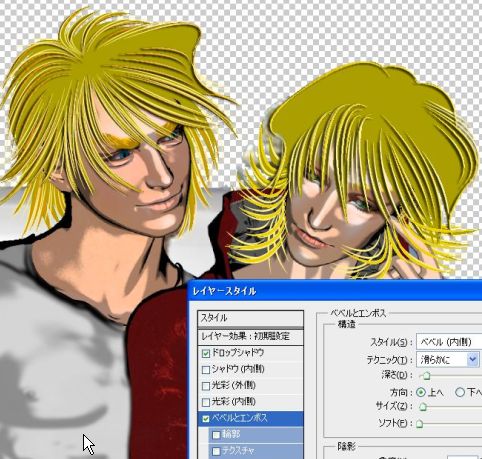Click the 深さ(D) slider handle

pos(425,376)
